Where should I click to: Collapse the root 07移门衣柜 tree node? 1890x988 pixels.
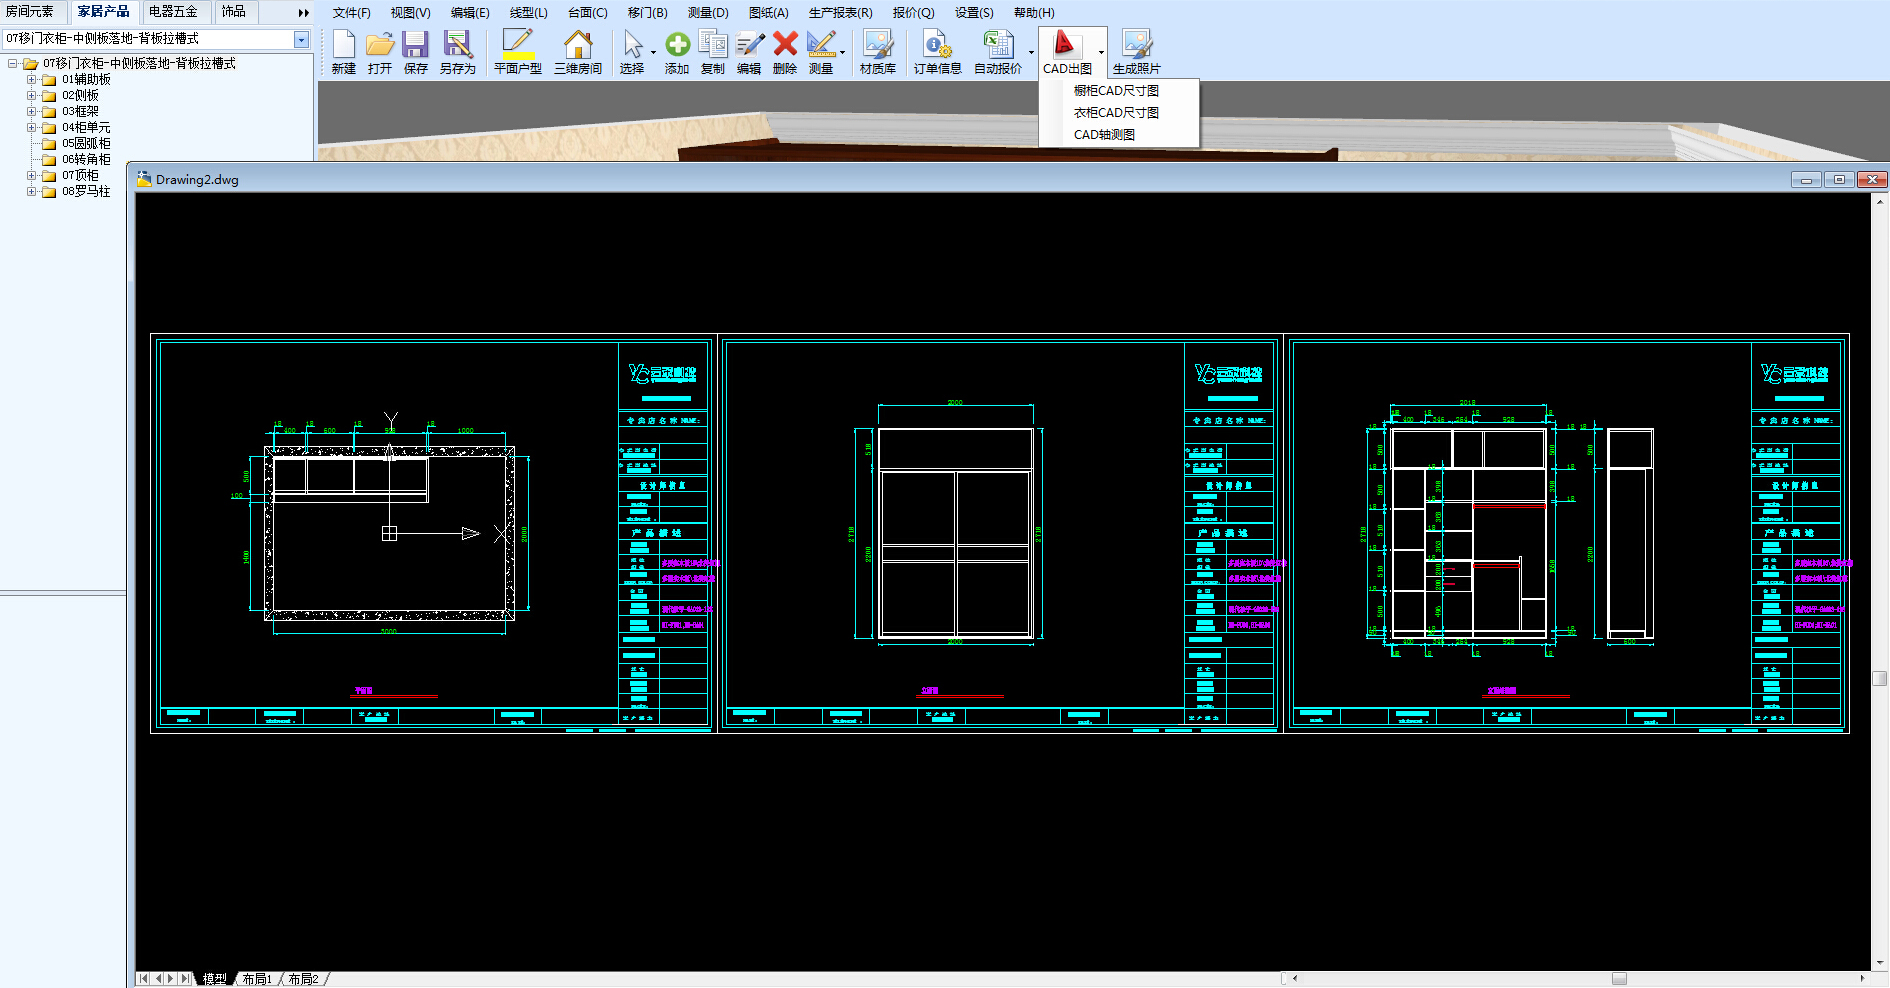[13, 64]
